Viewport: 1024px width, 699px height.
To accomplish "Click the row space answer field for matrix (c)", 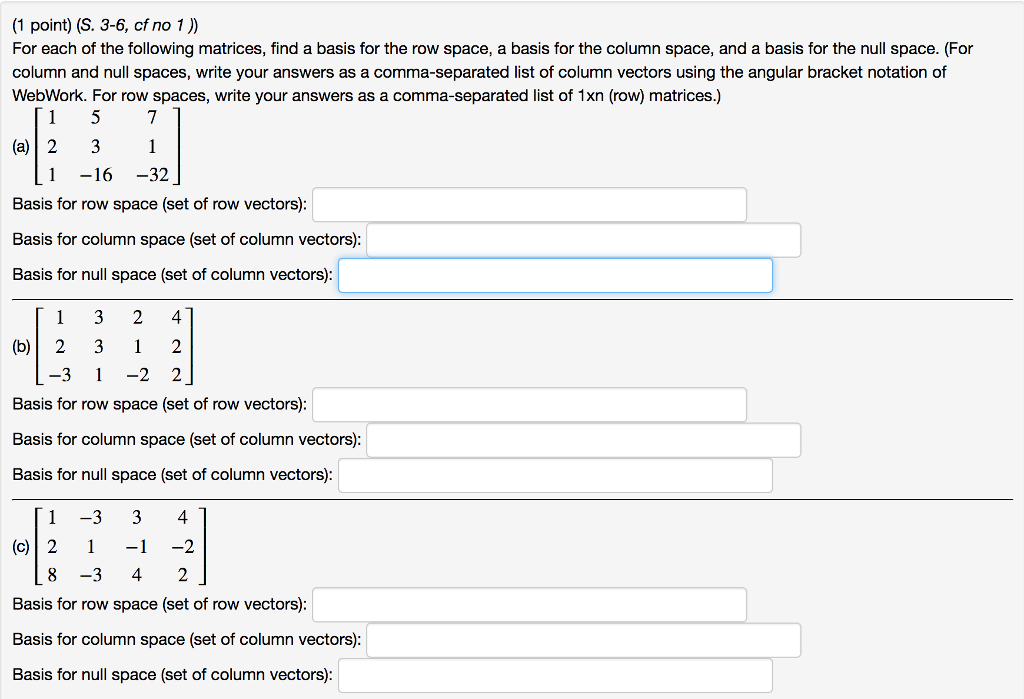I will tap(529, 604).
